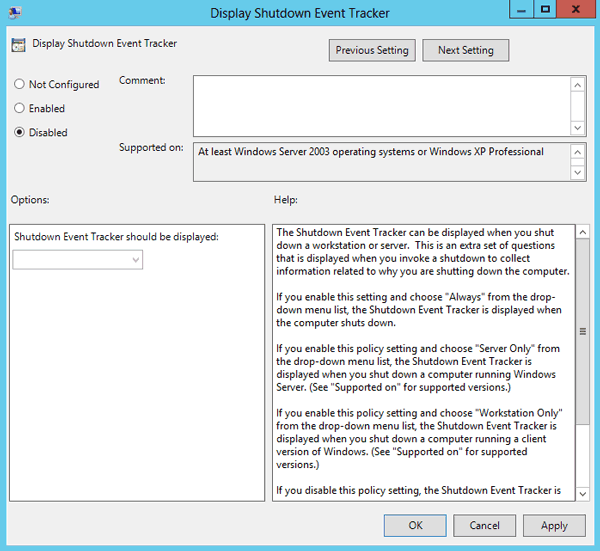
Task: Click the Supported on scroll down arrow
Action: pos(577,173)
